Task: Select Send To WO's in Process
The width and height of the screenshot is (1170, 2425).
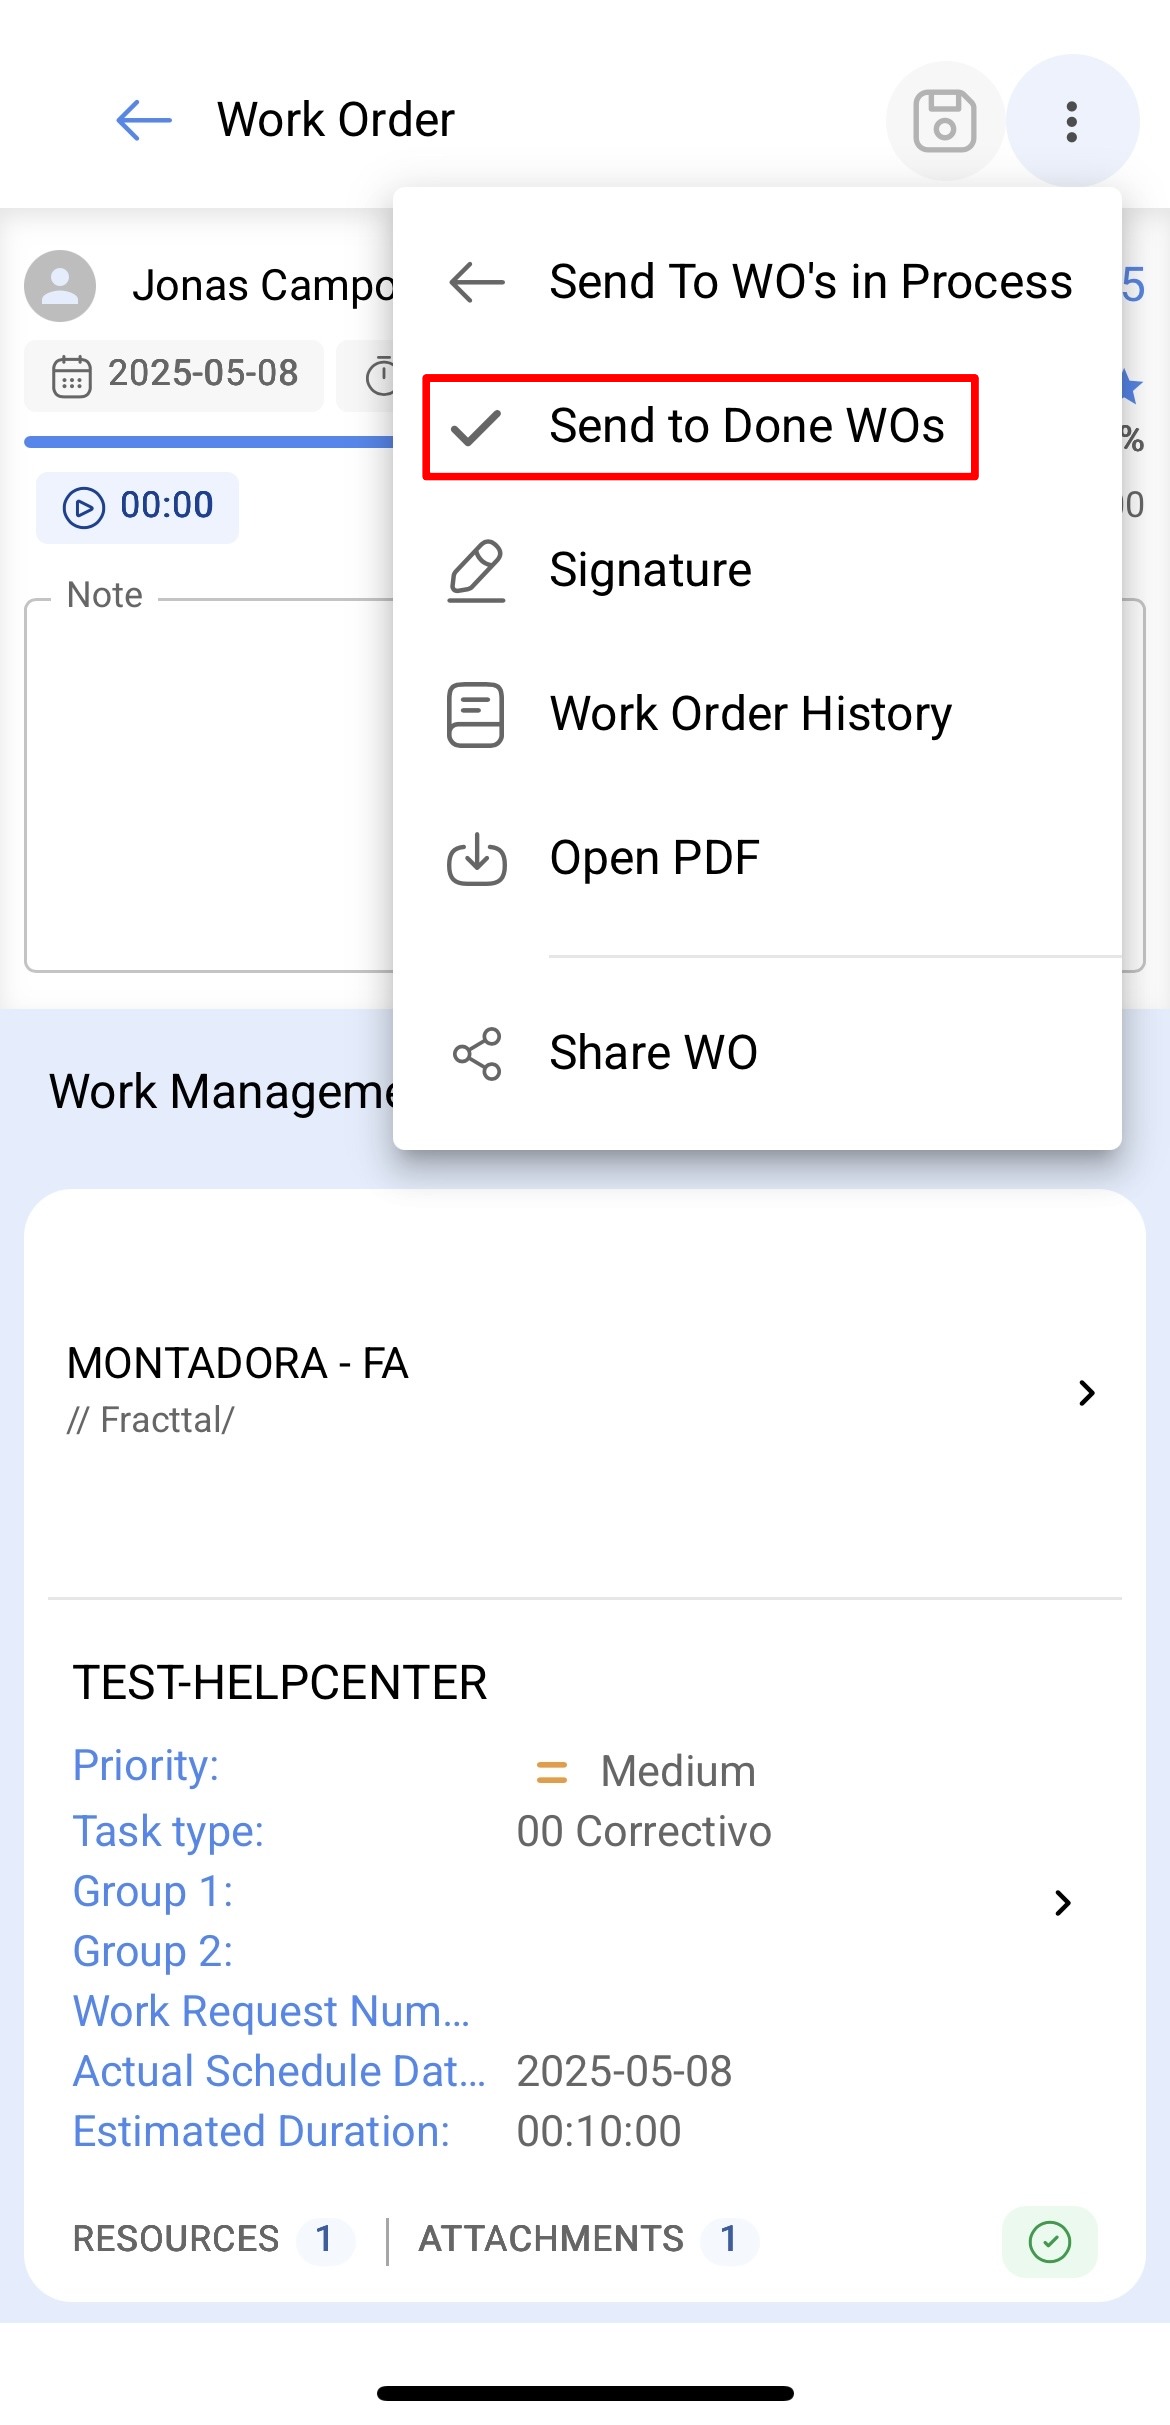Action: [810, 282]
